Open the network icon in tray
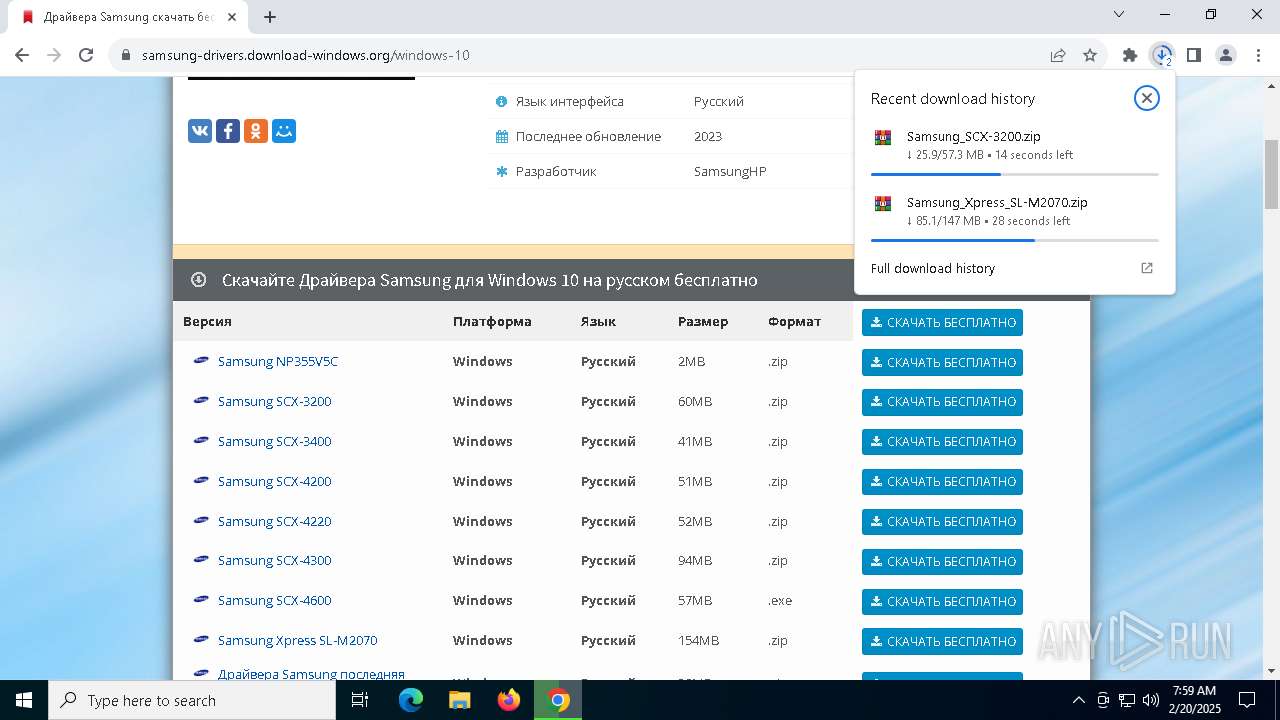This screenshot has height=720, width=1280. coord(1127,700)
